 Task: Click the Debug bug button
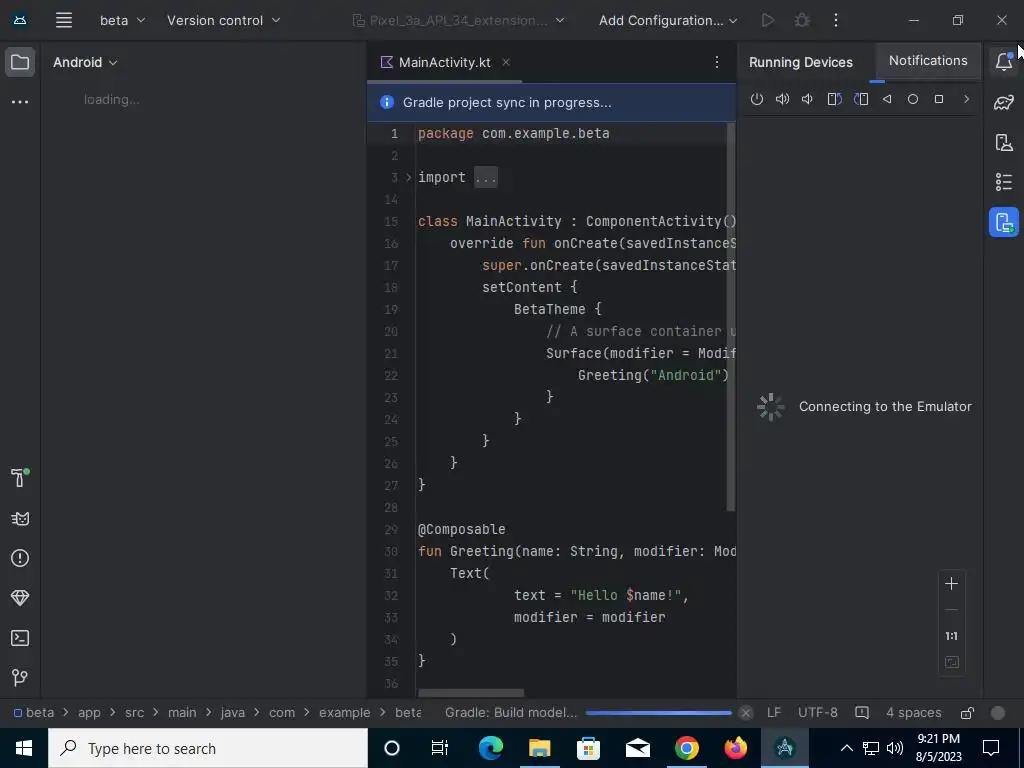(x=802, y=20)
